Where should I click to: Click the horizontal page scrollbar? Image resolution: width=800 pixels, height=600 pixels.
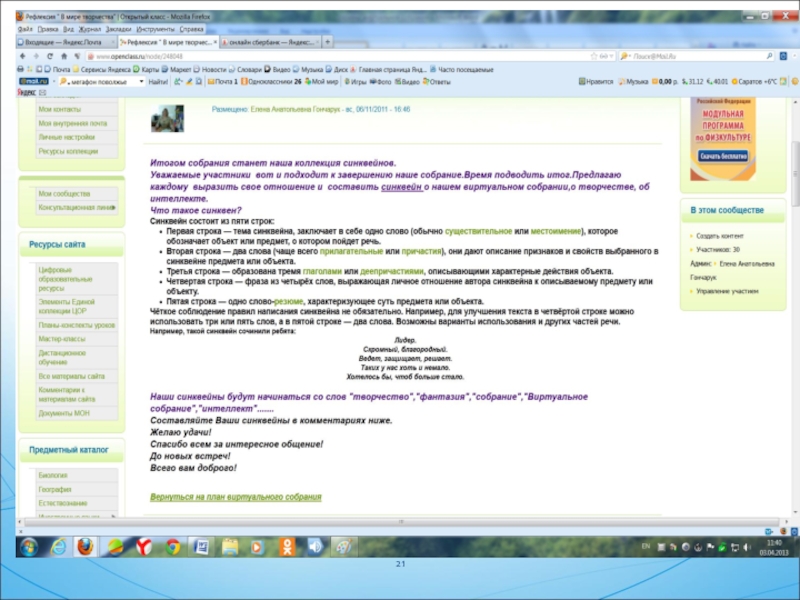(x=402, y=522)
